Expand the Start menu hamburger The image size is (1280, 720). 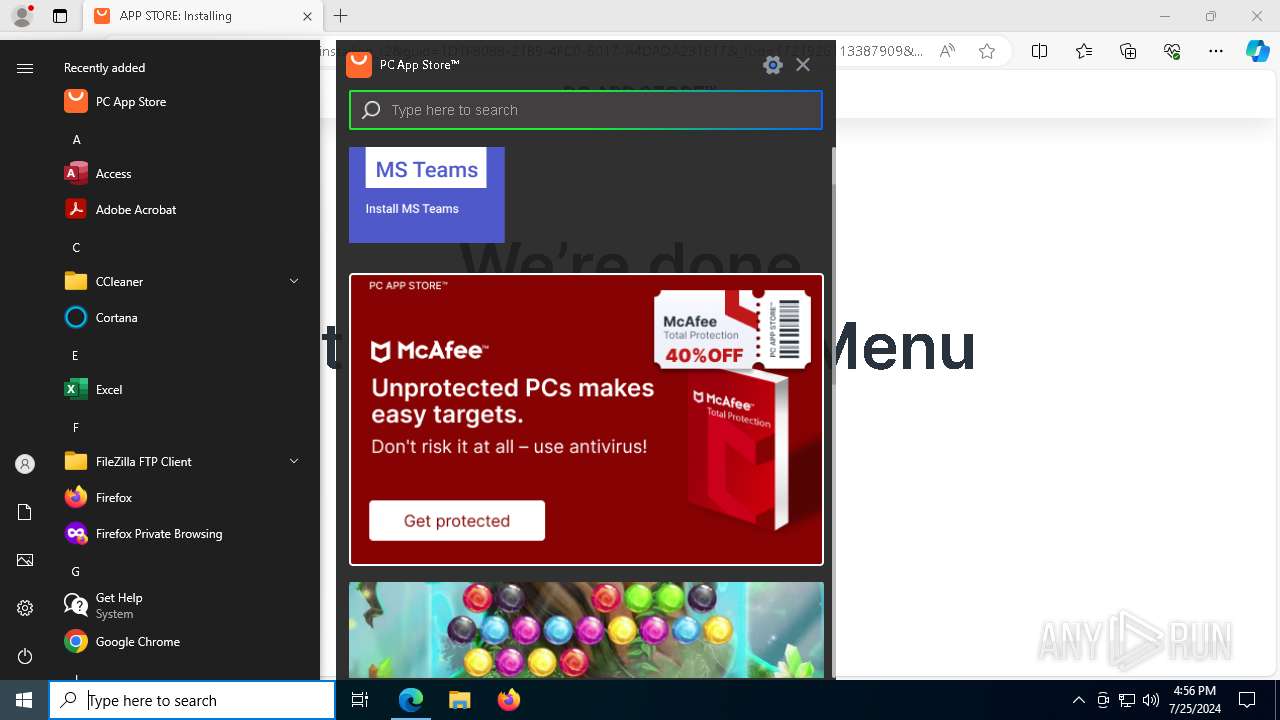coord(25,68)
